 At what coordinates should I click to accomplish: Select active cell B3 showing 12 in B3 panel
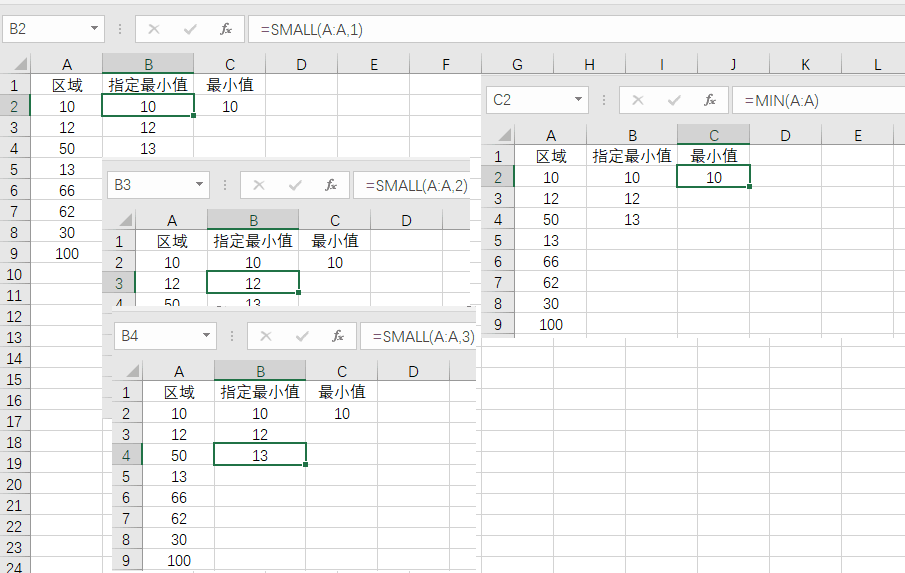click(x=253, y=283)
